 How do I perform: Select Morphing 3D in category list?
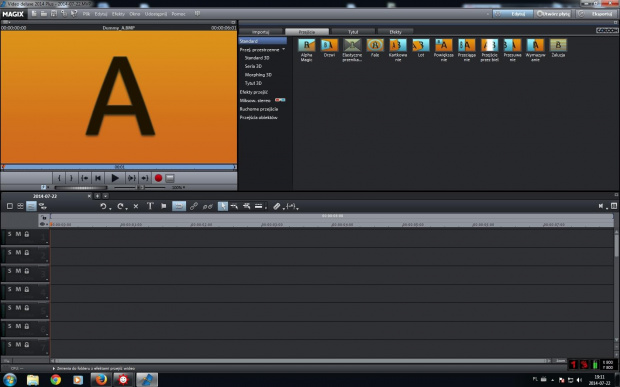[x=258, y=75]
